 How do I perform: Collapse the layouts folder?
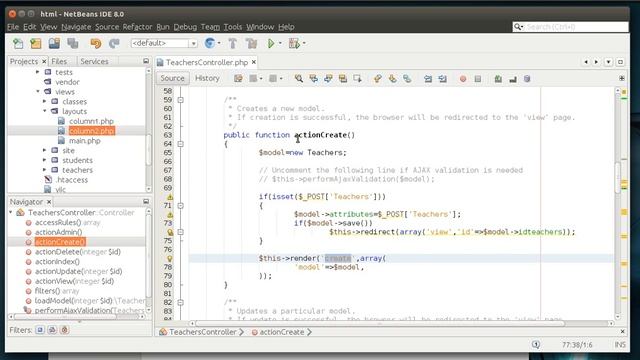tap(44, 111)
